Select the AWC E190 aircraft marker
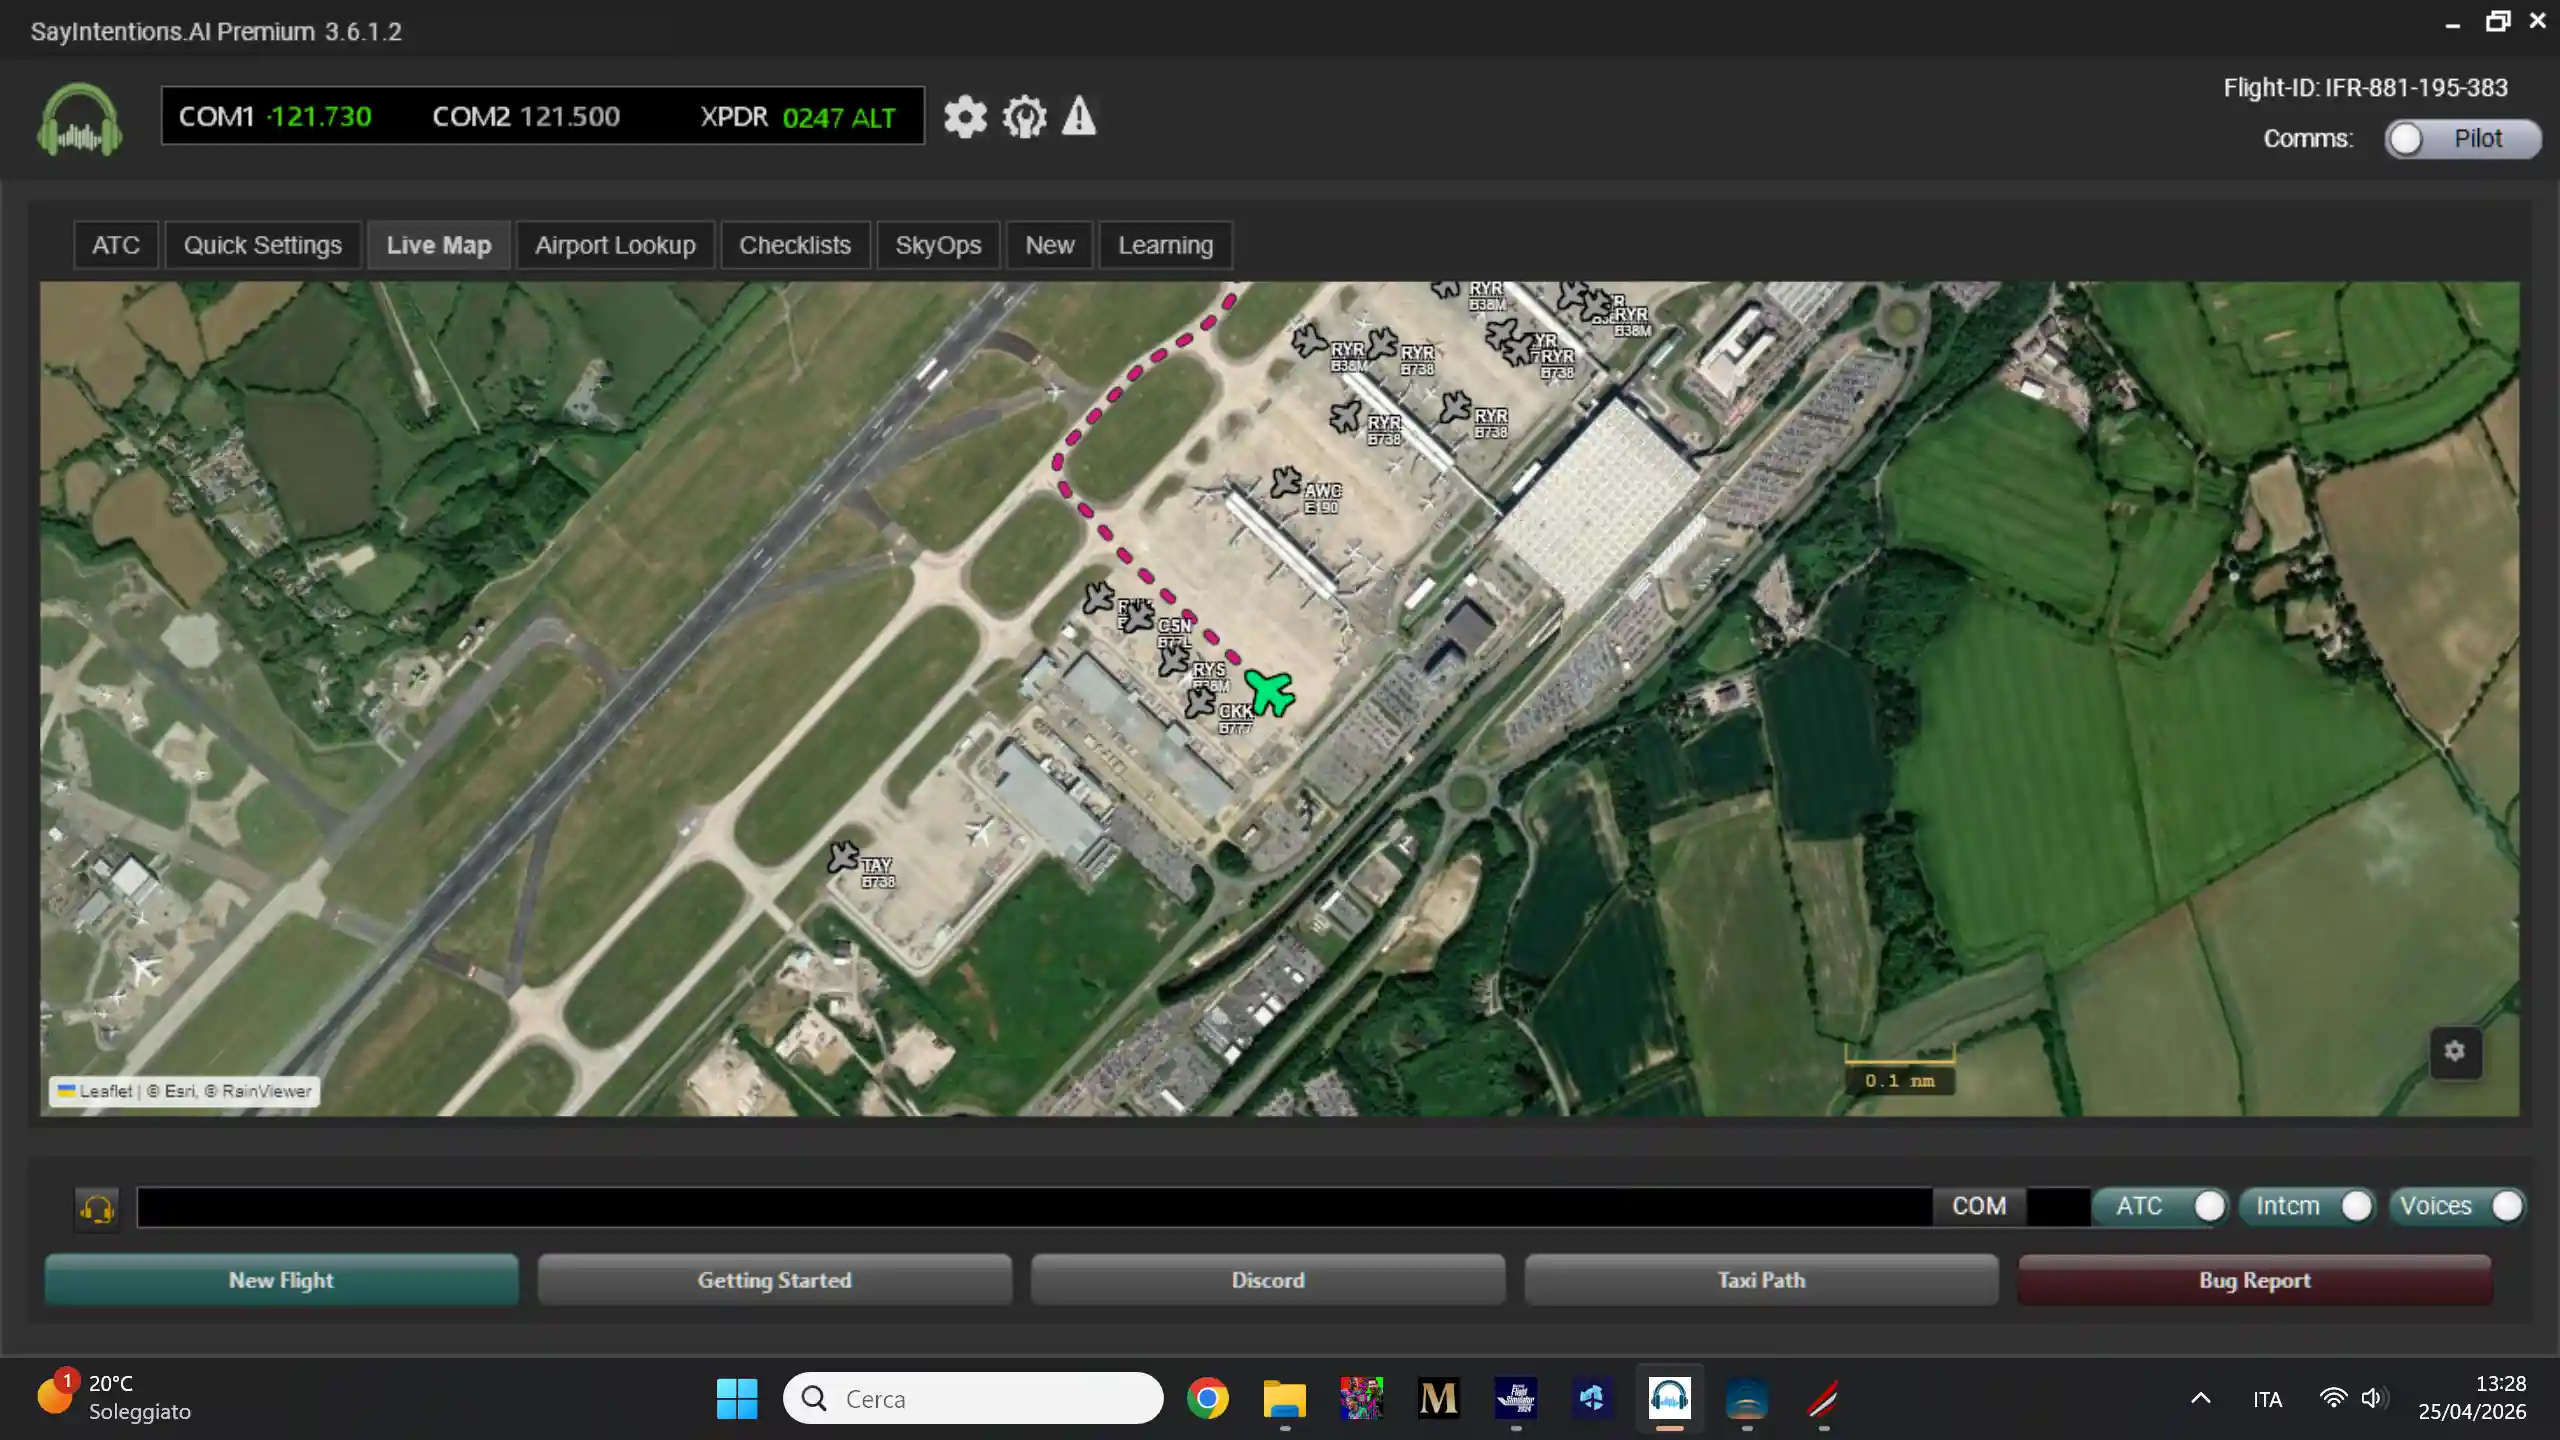 (1286, 482)
